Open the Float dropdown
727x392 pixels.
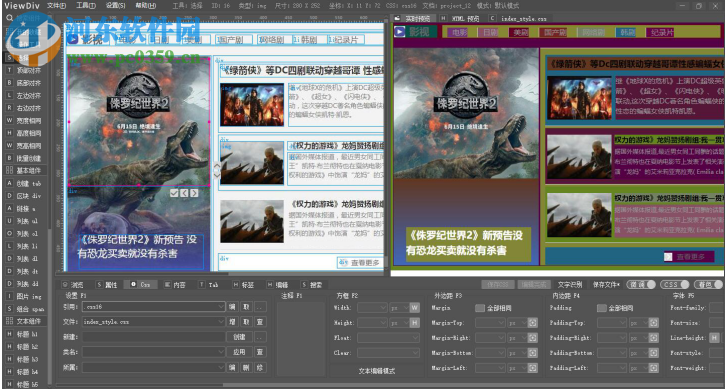click(x=389, y=338)
